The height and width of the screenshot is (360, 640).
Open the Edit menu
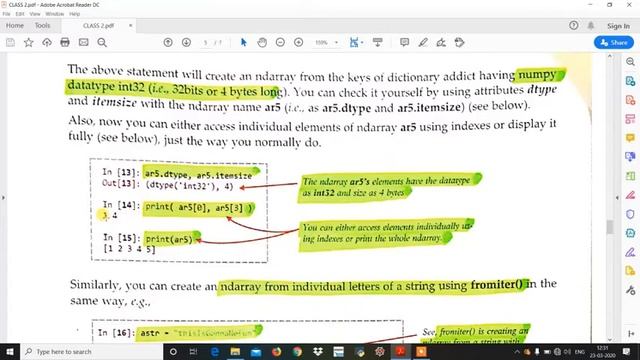pyautogui.click(x=20, y=14)
